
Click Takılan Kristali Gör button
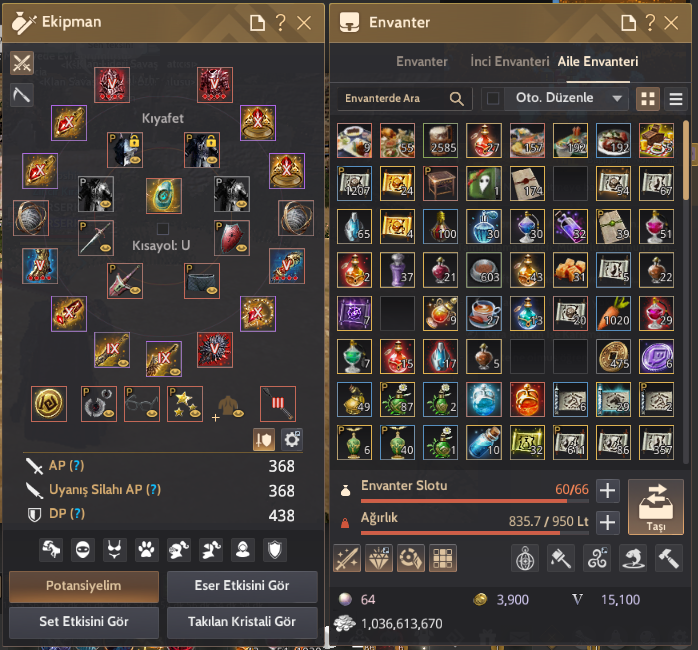(x=242, y=622)
